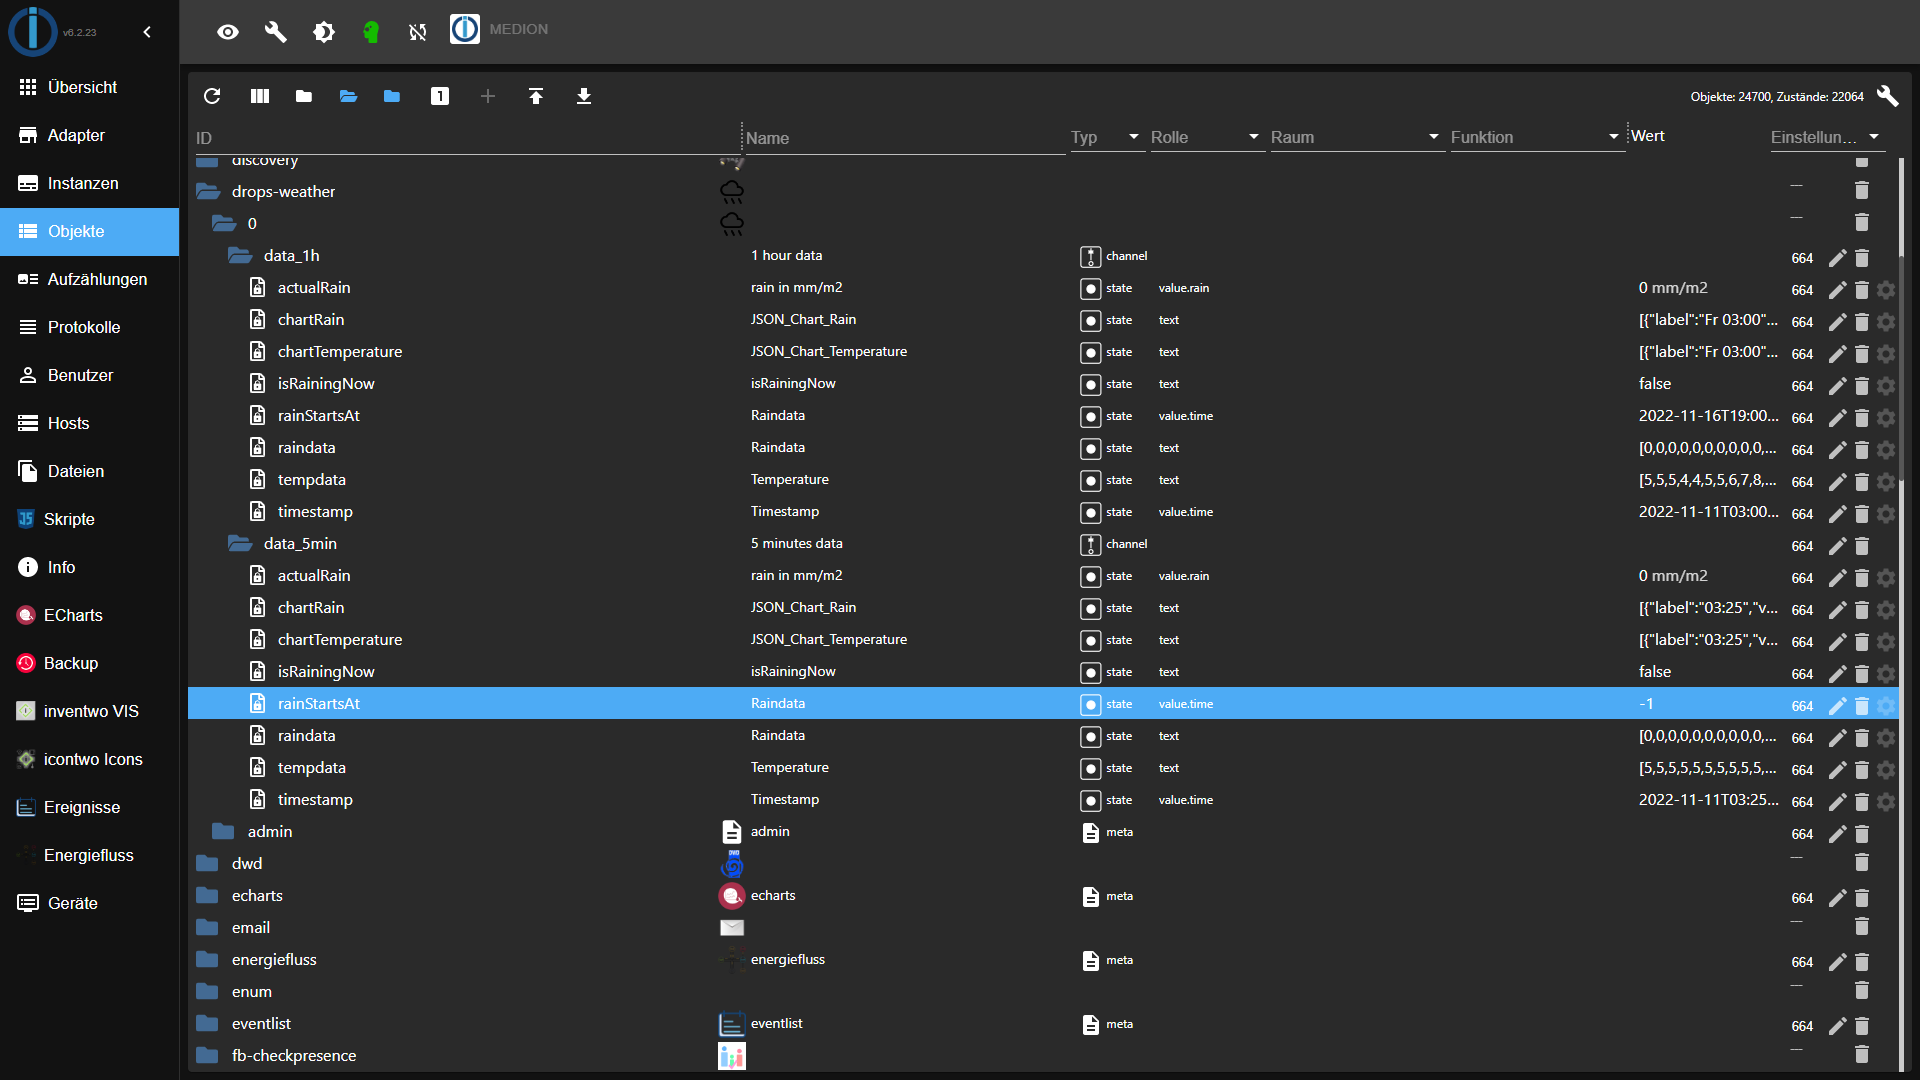
Task: Delete the drops-weather folder via trash icon
Action: 1862,190
